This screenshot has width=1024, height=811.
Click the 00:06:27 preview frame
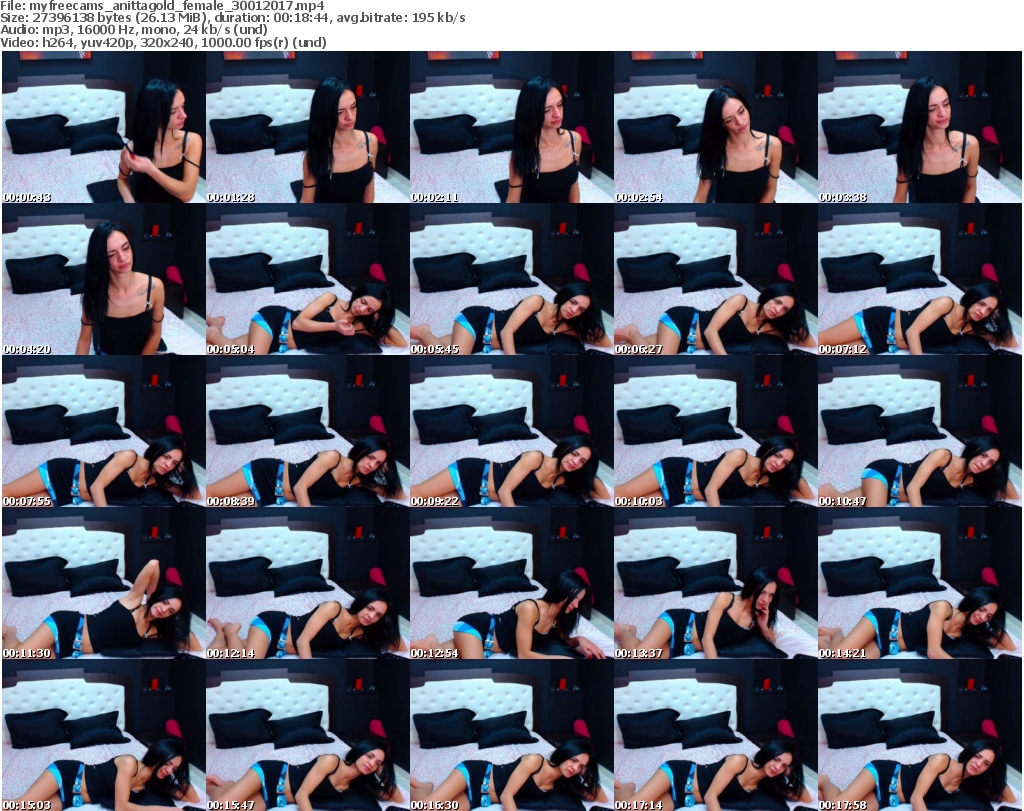(x=715, y=279)
